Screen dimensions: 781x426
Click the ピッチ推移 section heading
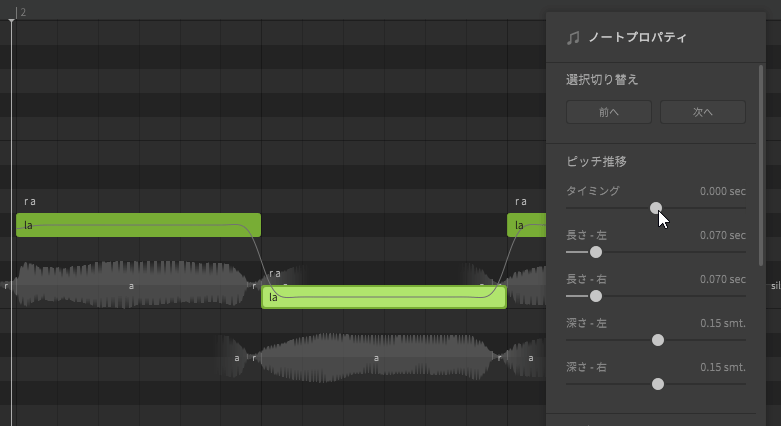596,161
